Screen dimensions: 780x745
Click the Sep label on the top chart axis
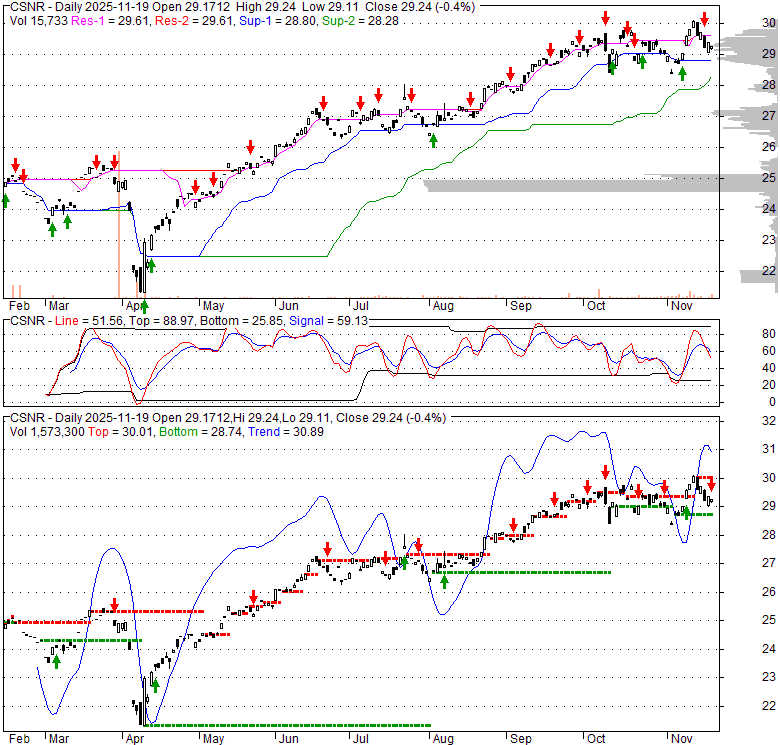[x=519, y=306]
